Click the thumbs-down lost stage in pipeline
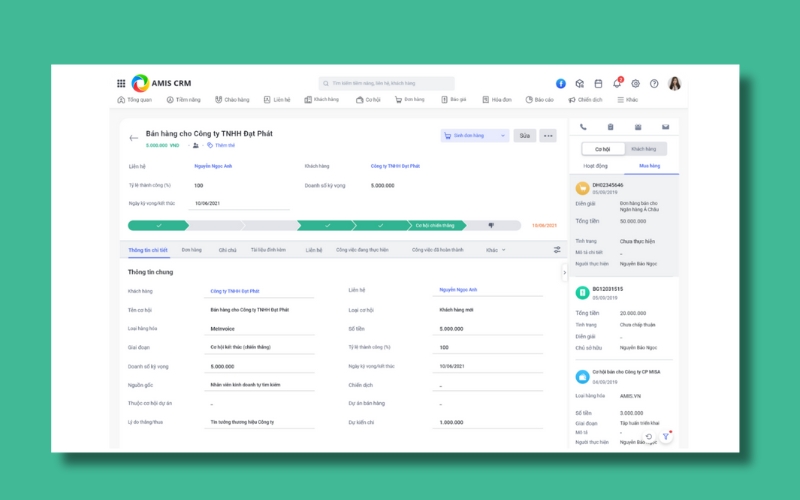 pos(492,225)
